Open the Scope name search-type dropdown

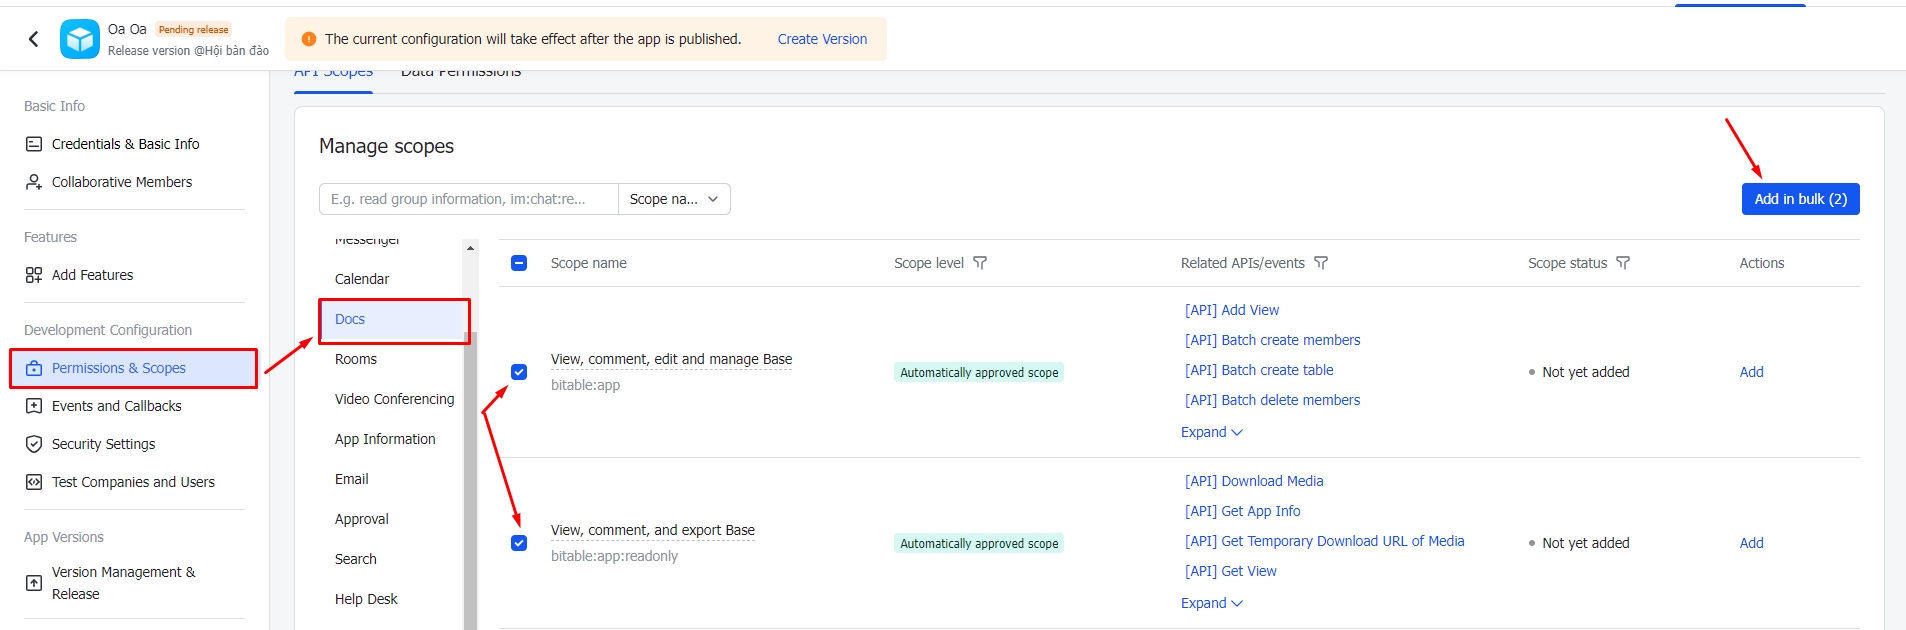[674, 199]
